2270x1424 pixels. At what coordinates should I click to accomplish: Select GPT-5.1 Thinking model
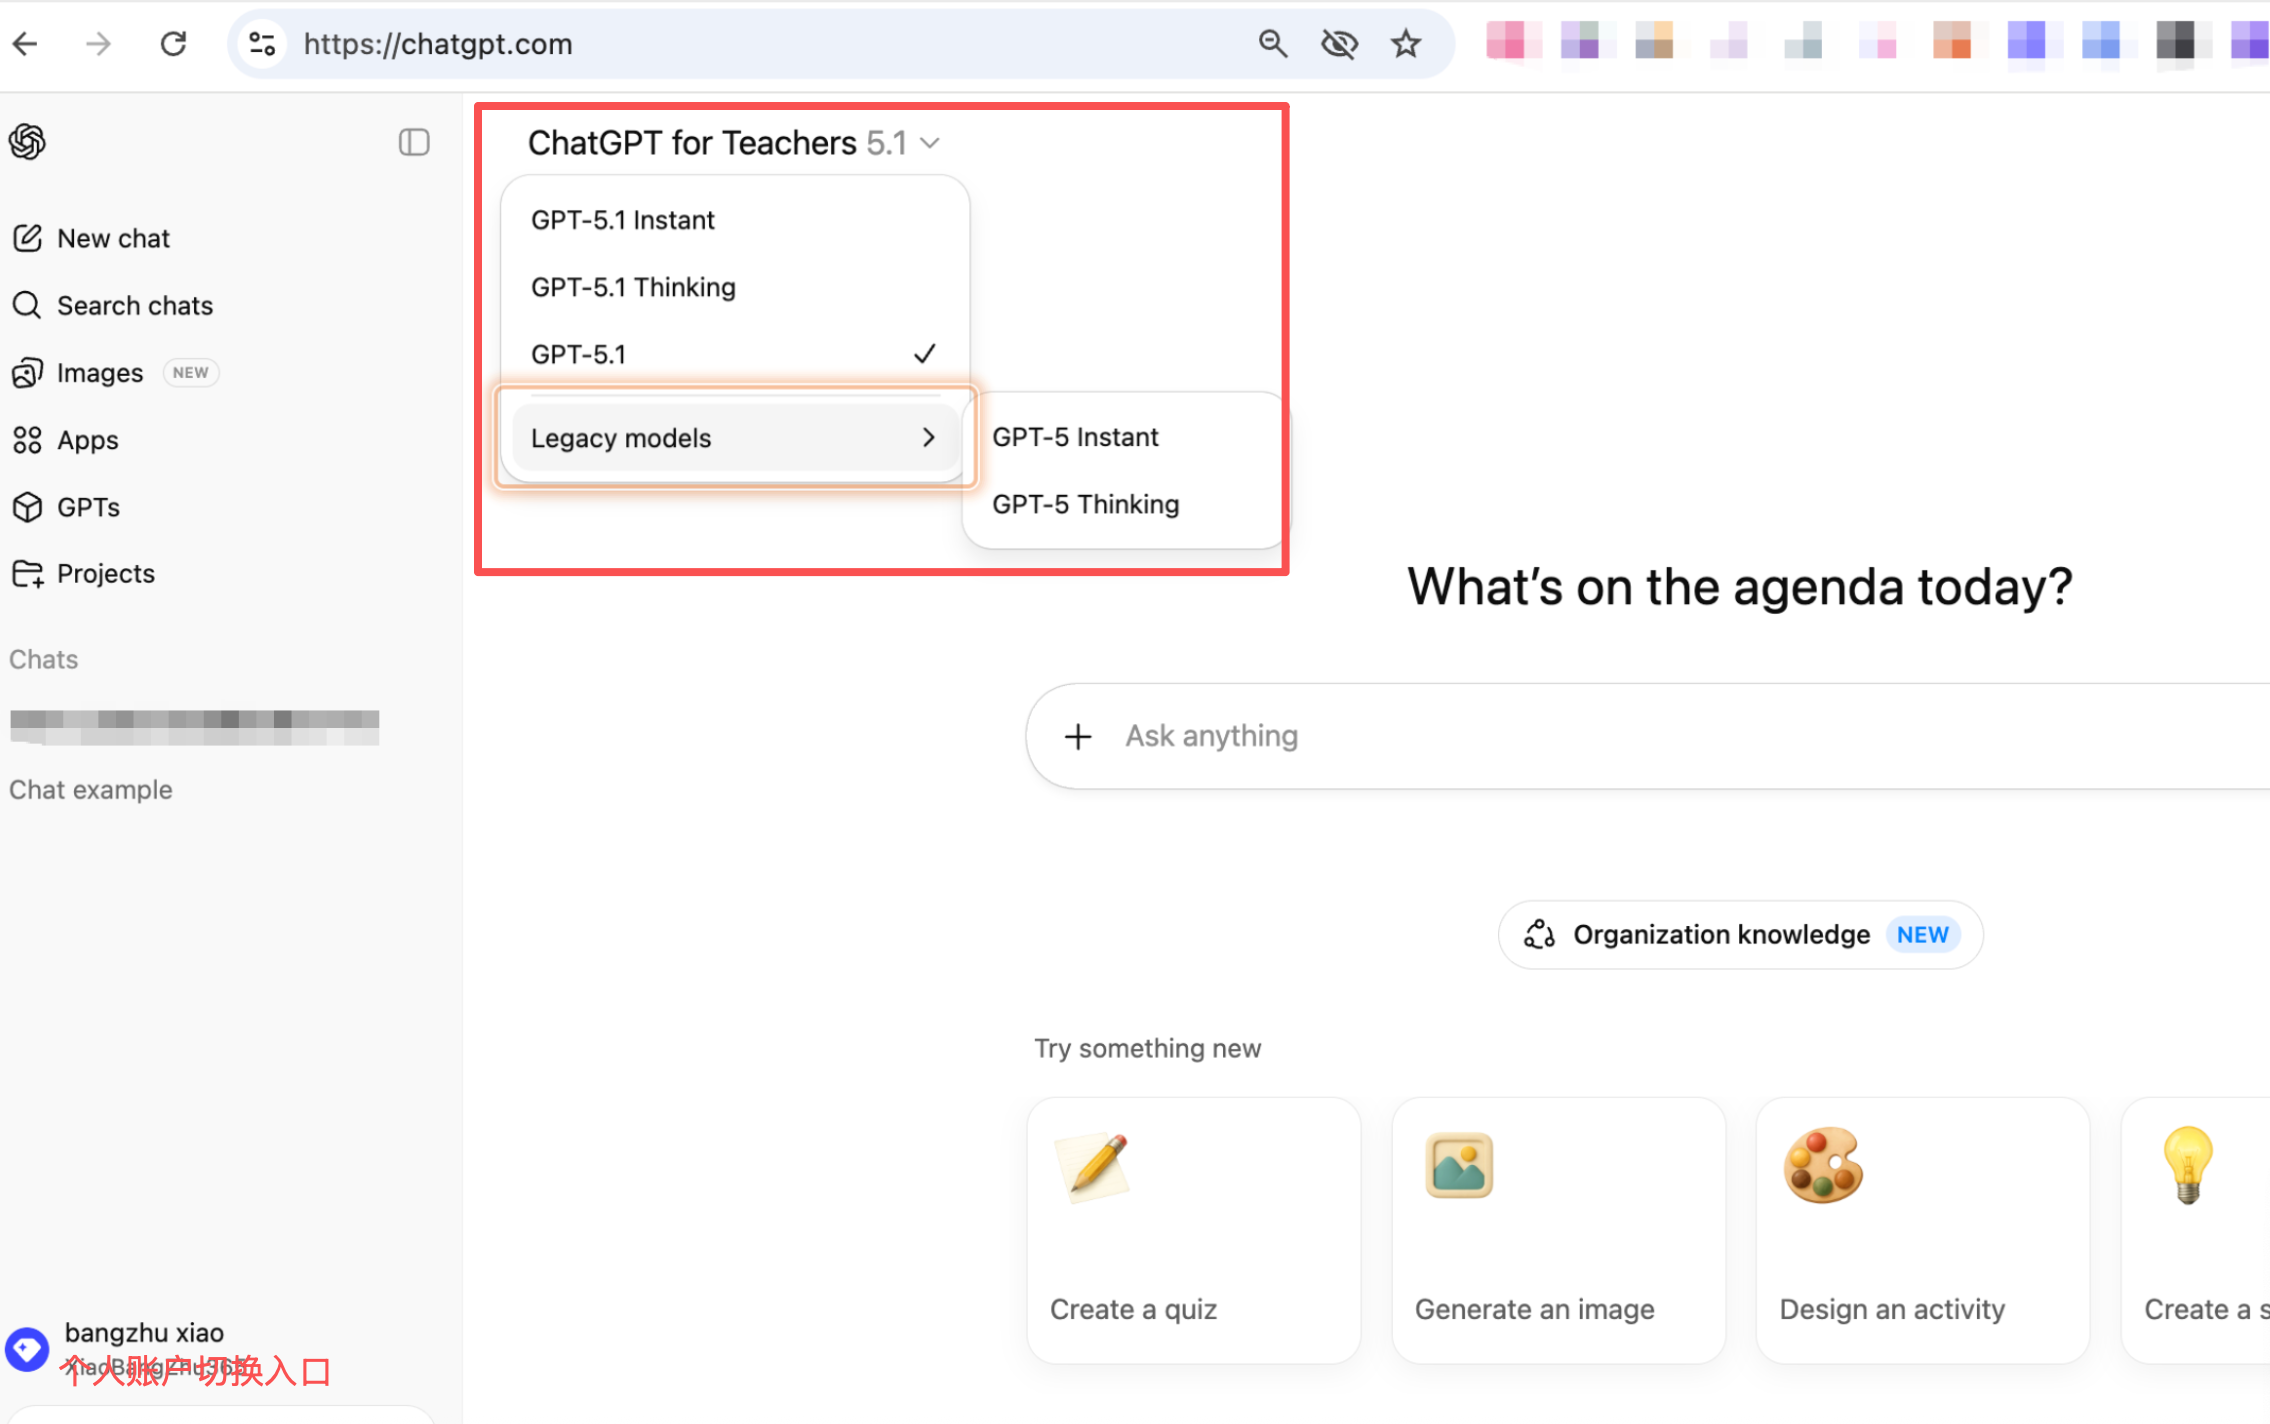(x=735, y=287)
